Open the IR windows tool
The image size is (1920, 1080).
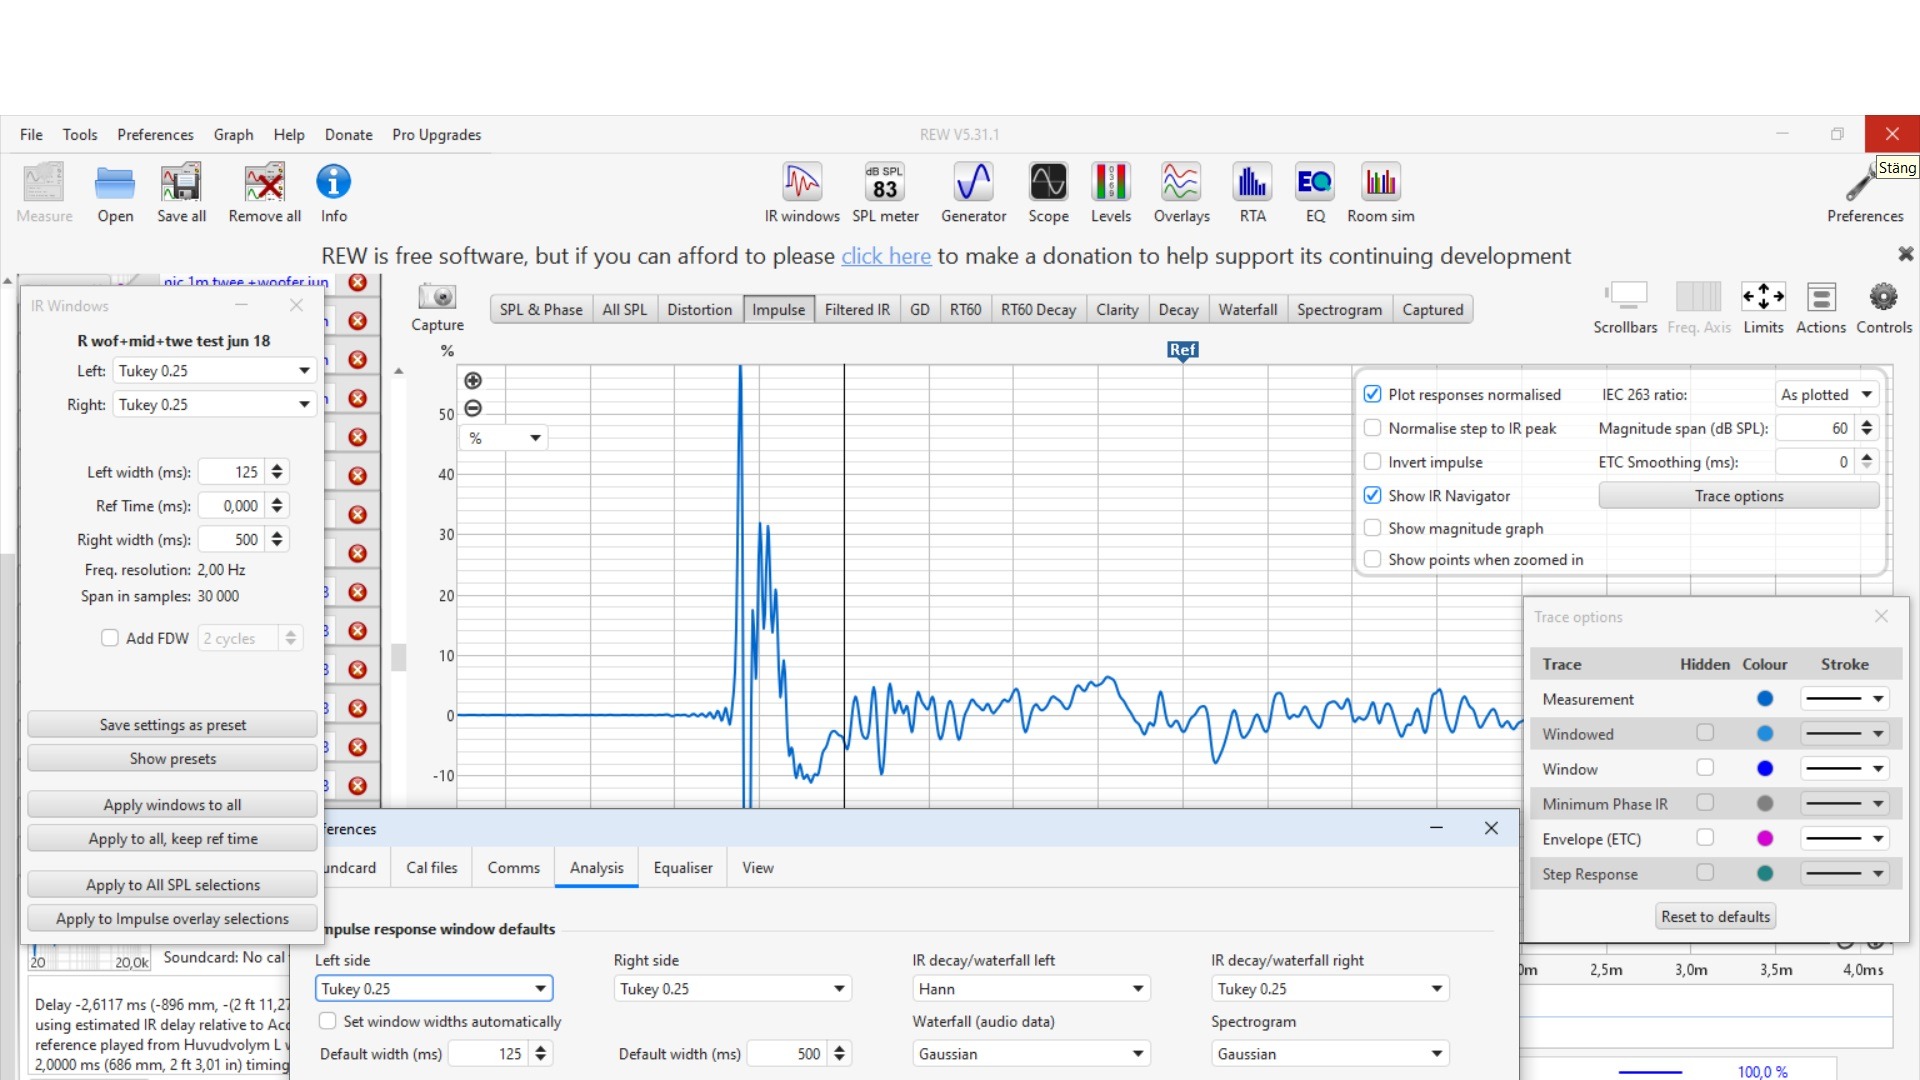[802, 193]
